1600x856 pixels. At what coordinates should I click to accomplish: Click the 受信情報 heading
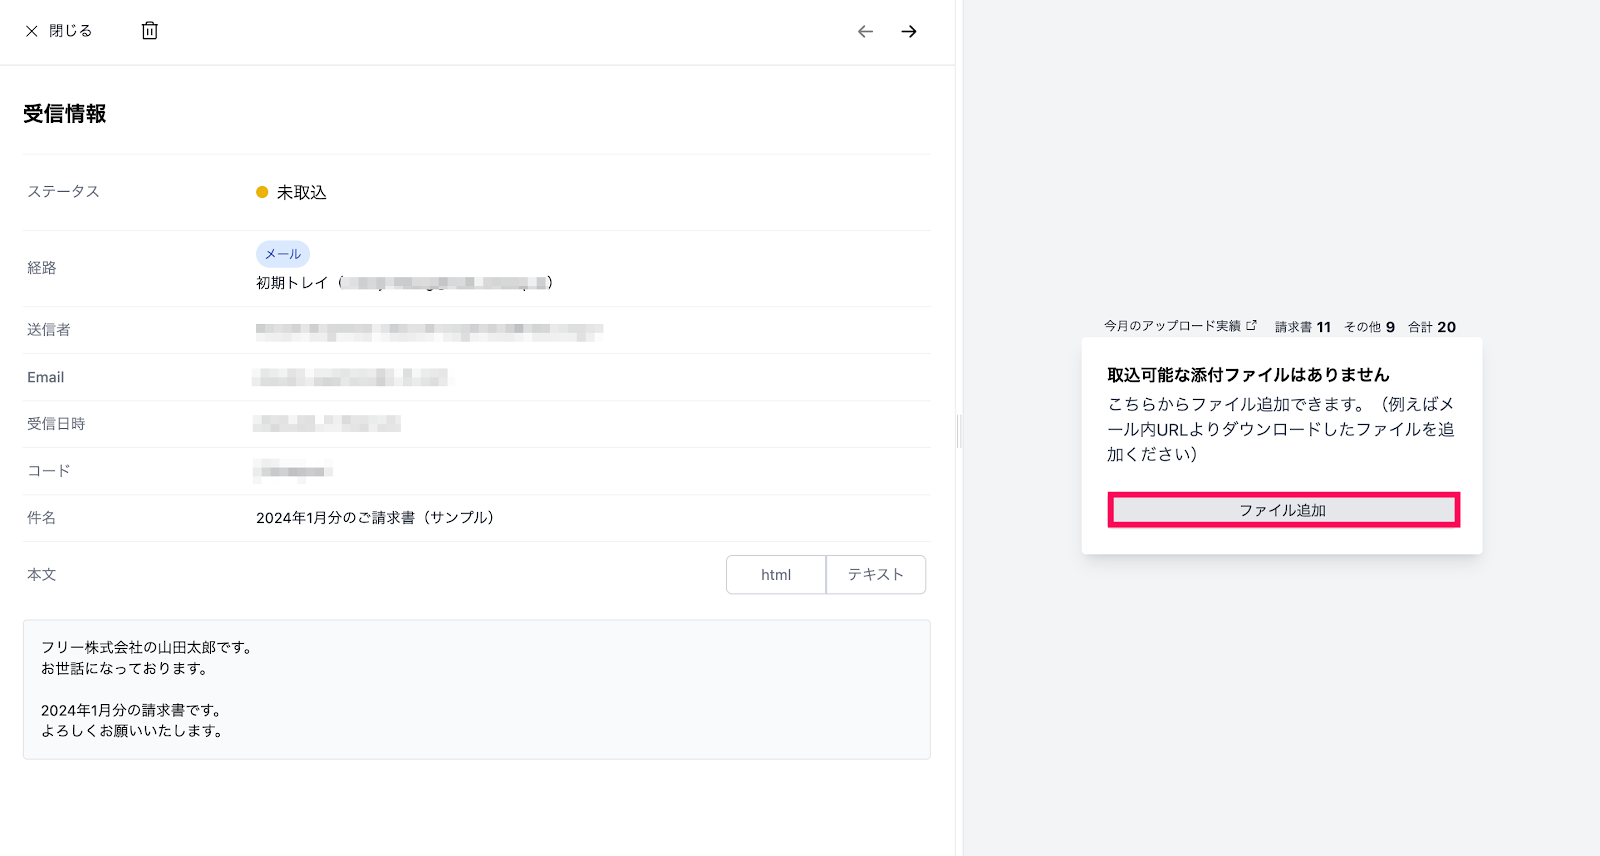[65, 114]
